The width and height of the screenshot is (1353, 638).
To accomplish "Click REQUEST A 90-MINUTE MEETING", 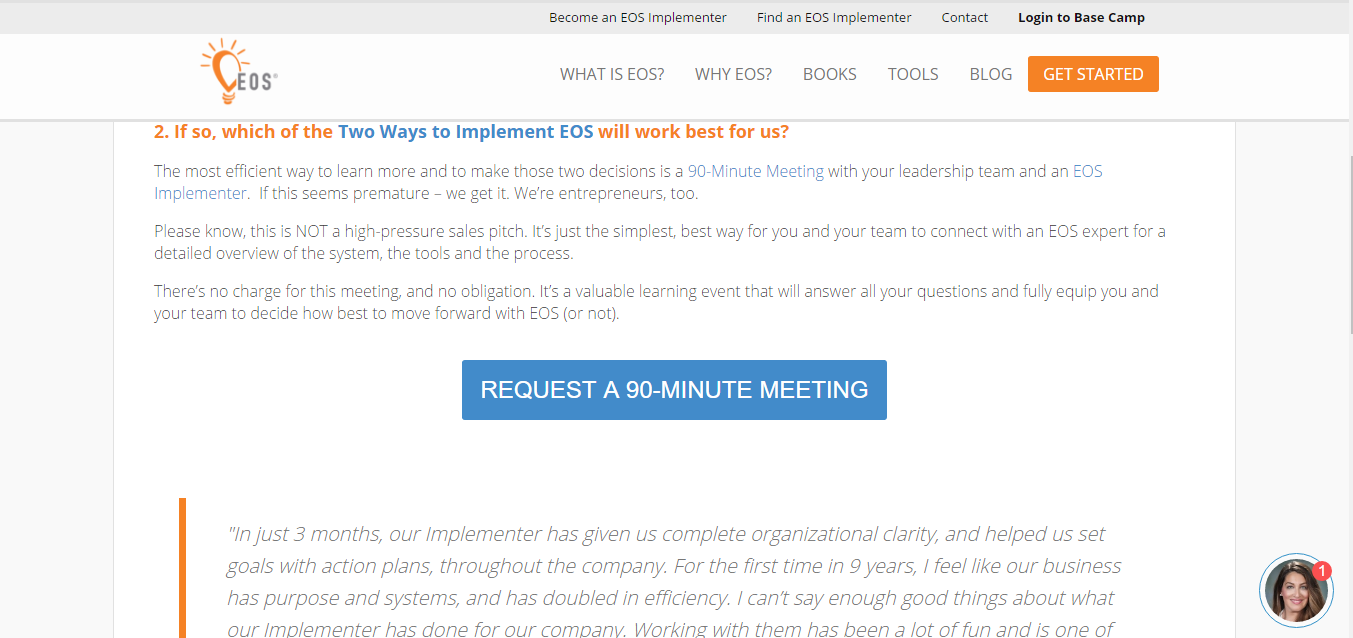I will tap(674, 389).
